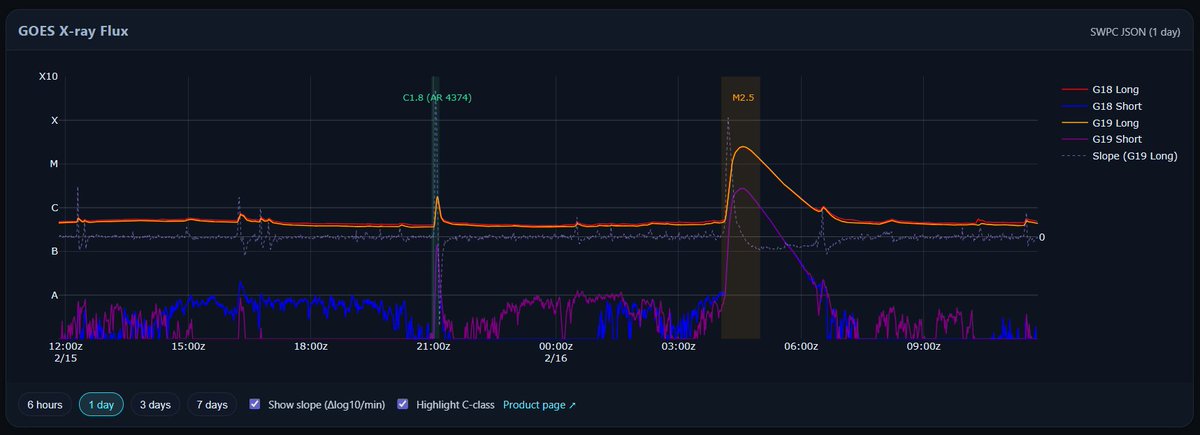Toggle G18 Long legend entry
The height and width of the screenshot is (435, 1200).
point(1101,90)
